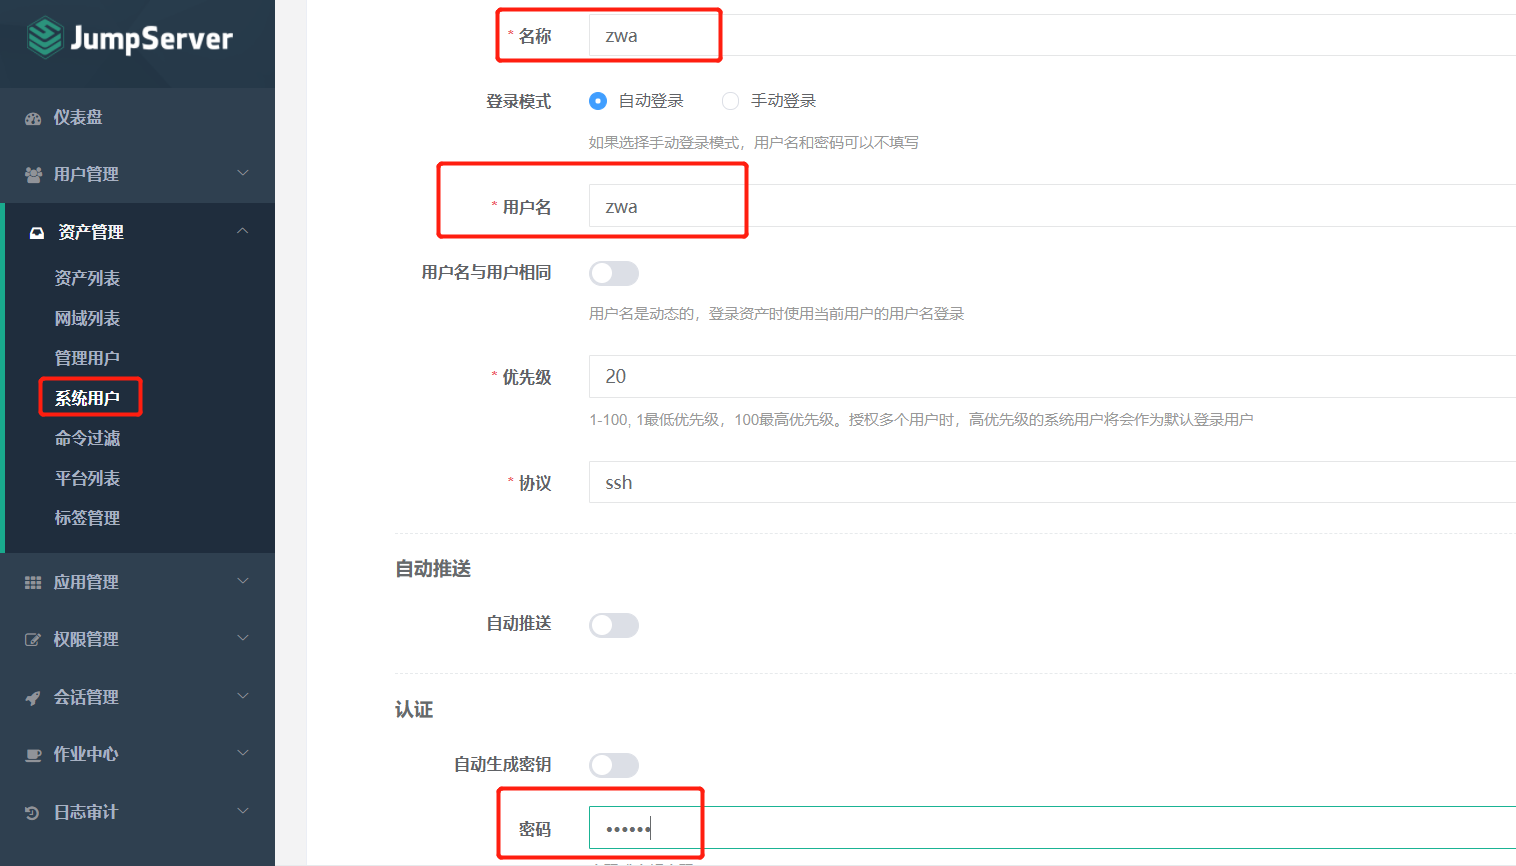Open the 协议 dropdown showing ssh
Image resolution: width=1516 pixels, height=866 pixels.
1052,482
